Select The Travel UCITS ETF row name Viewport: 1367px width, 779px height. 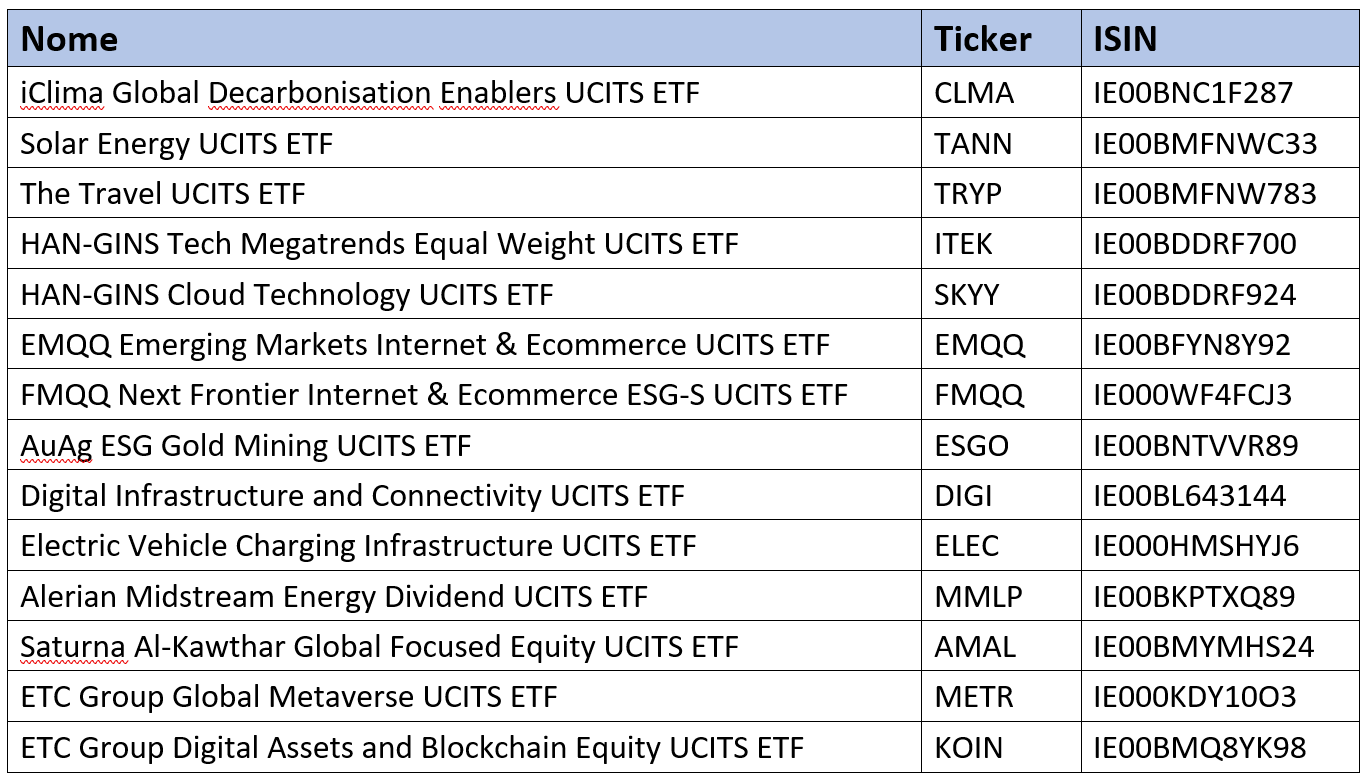click(465, 193)
